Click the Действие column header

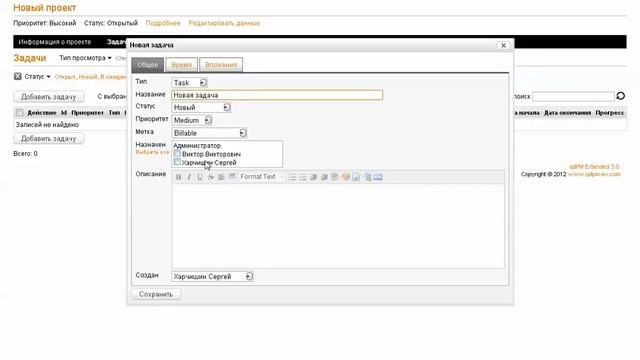42,112
